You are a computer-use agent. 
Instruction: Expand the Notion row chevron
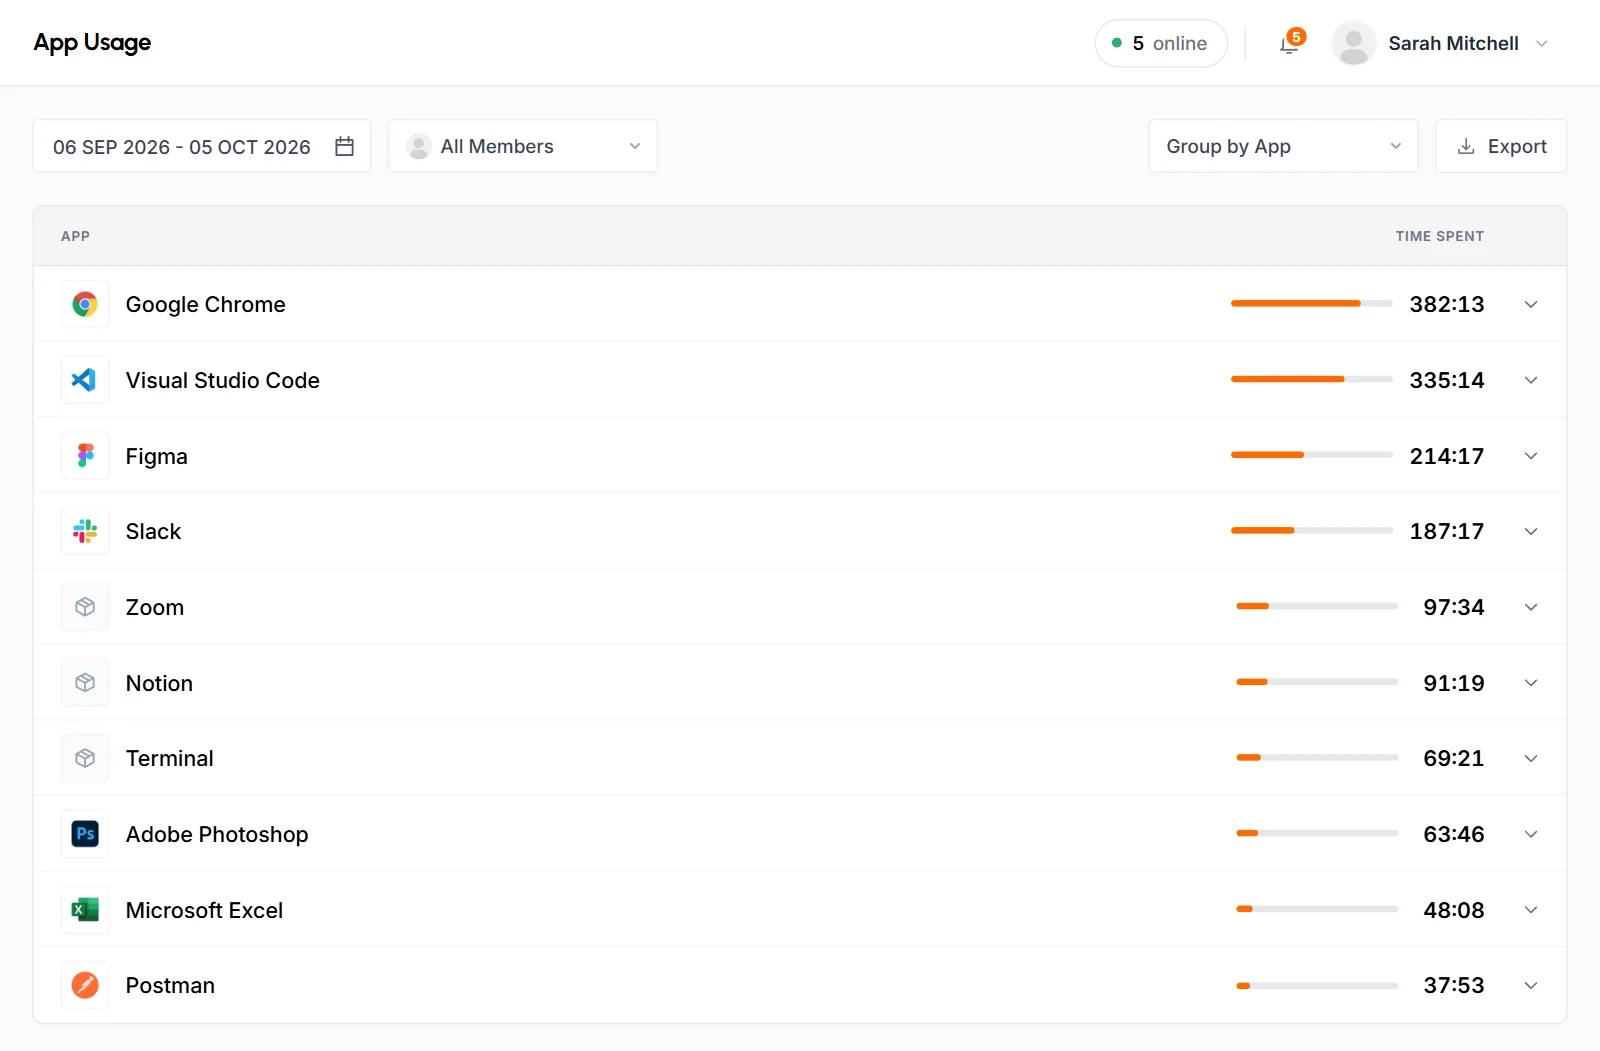[x=1531, y=683]
